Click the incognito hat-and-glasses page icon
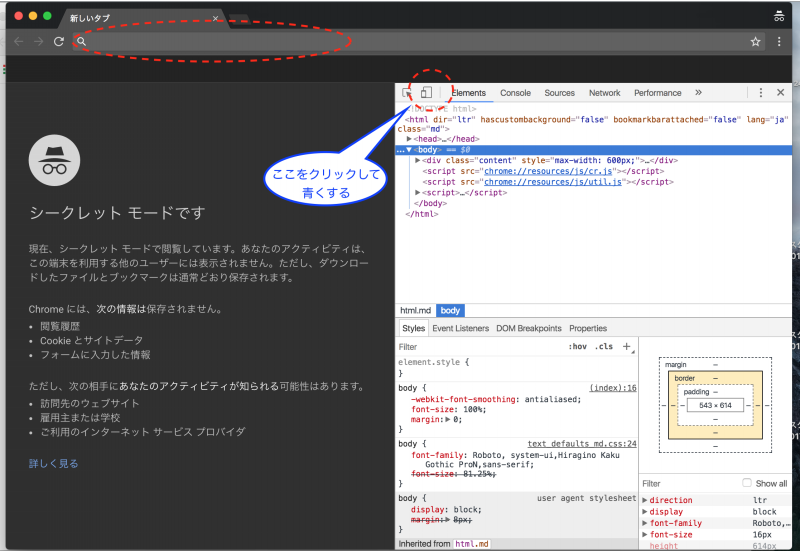800x551 pixels. 55,160
